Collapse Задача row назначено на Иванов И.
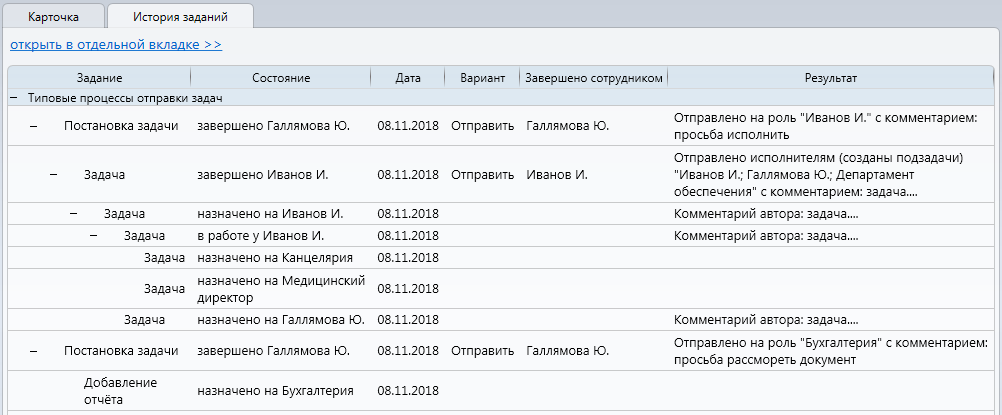The image size is (1002, 415). 73,214
